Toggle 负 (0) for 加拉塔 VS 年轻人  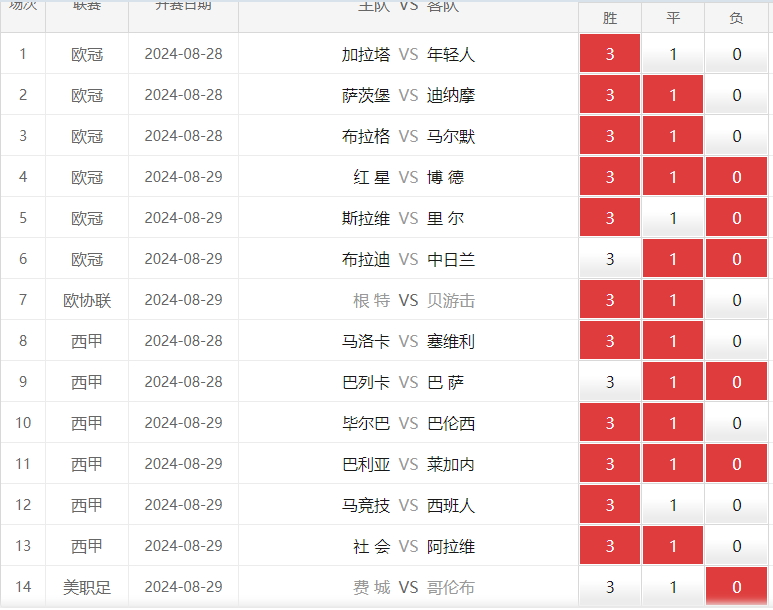click(737, 53)
